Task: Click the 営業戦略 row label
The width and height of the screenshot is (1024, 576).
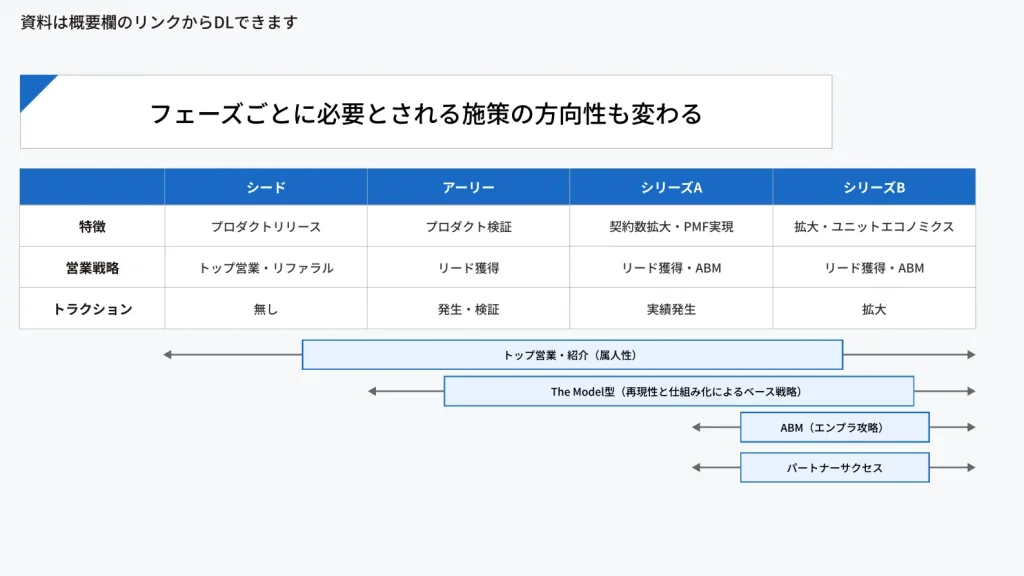Action: click(x=92, y=268)
